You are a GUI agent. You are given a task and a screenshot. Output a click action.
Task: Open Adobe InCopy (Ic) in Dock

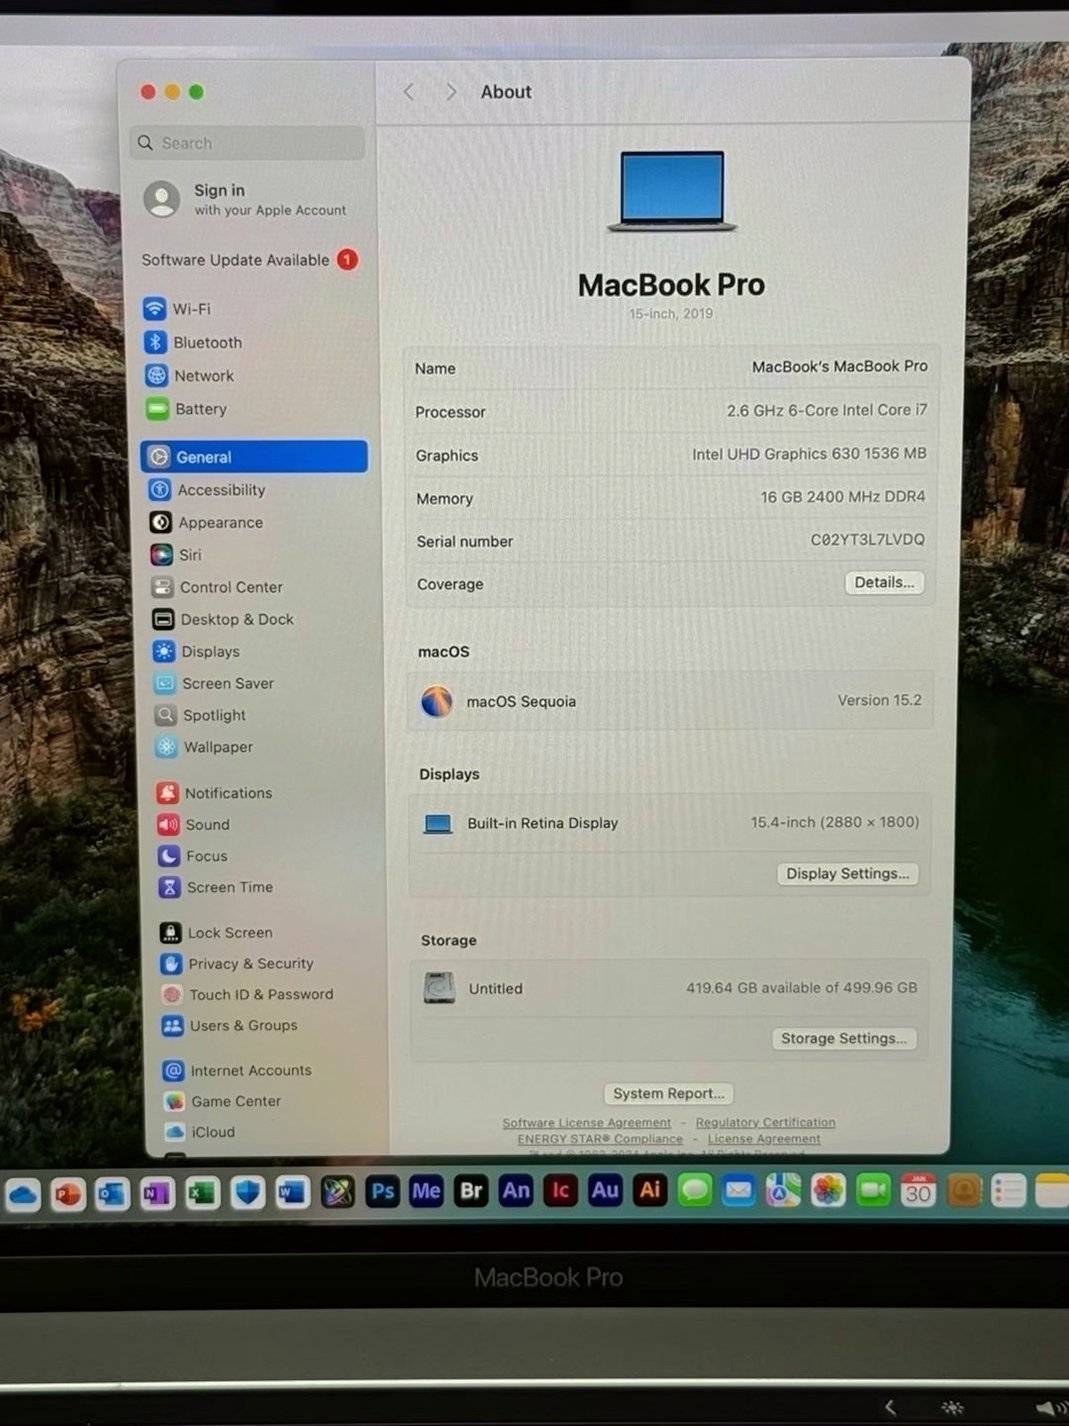pyautogui.click(x=560, y=1190)
